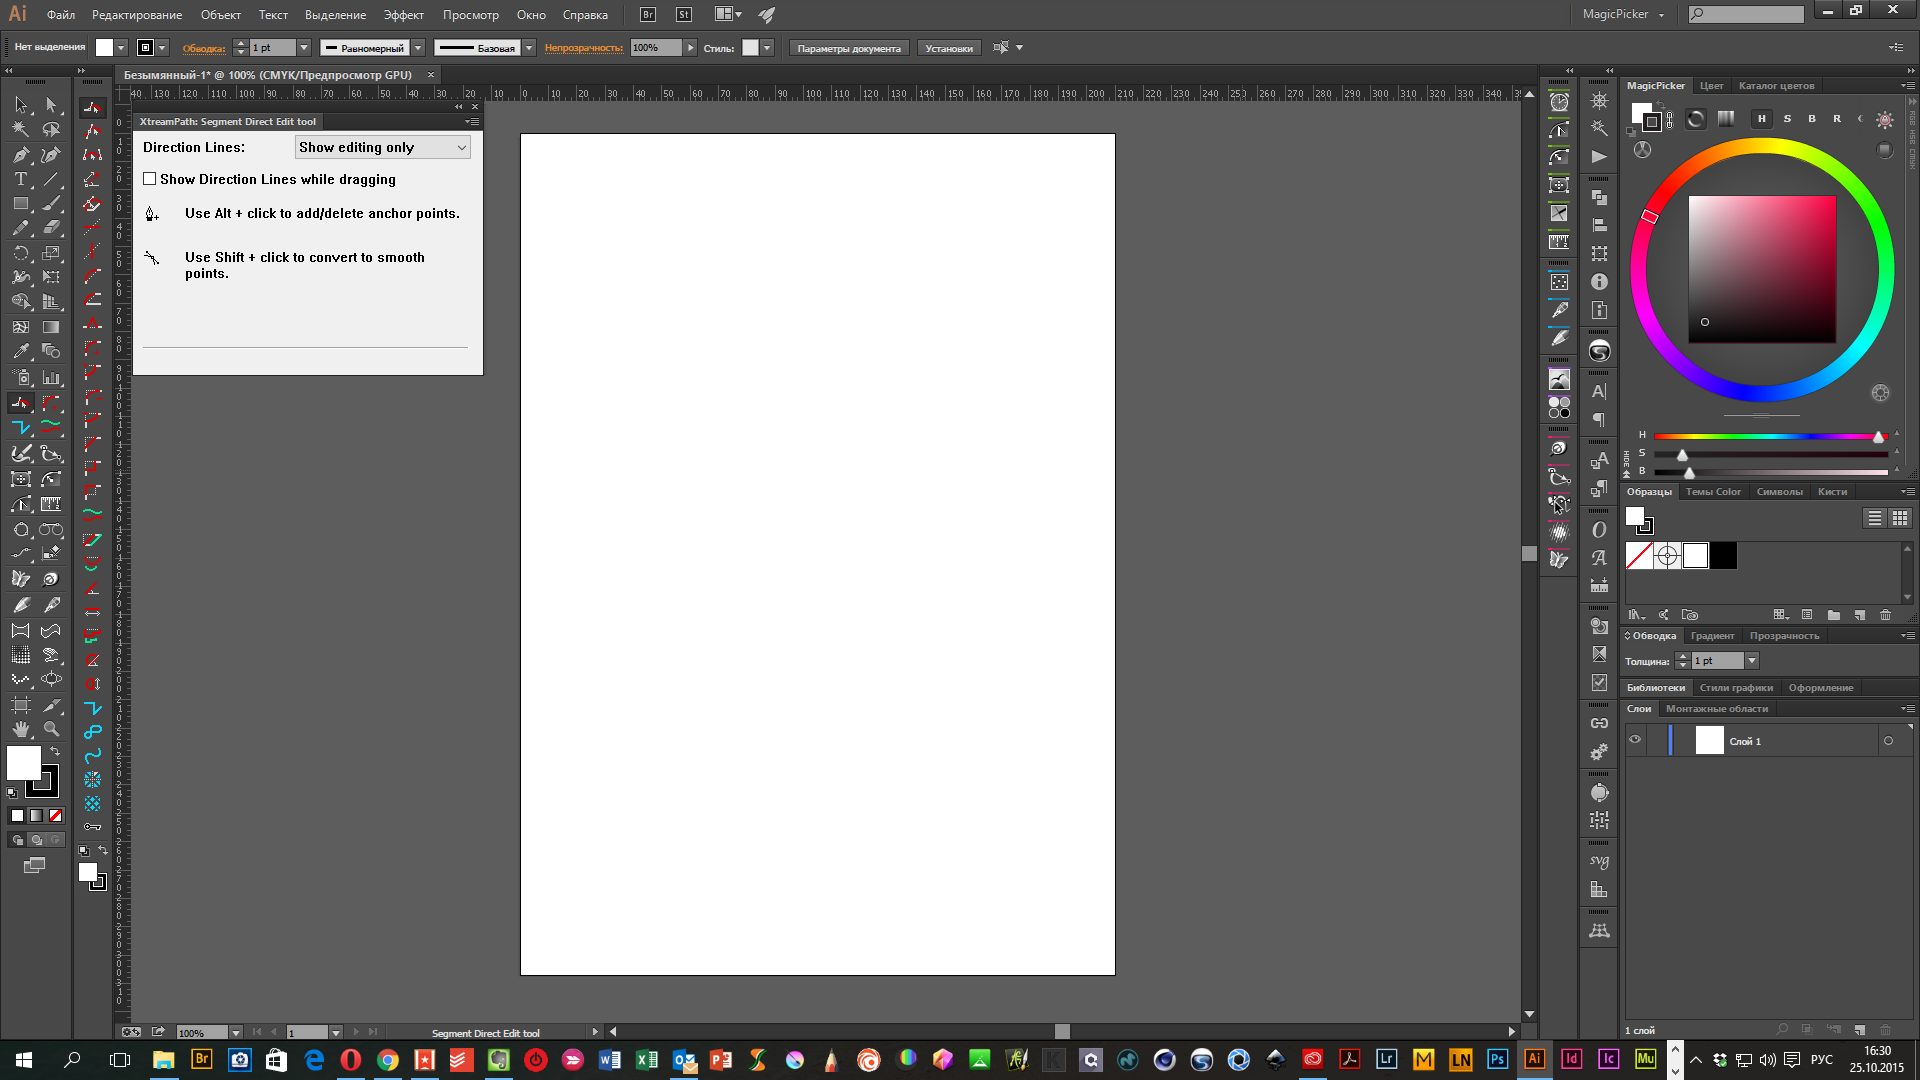The image size is (1920, 1080).
Task: Select the Selection (black arrow) tool
Action: [x=21, y=105]
